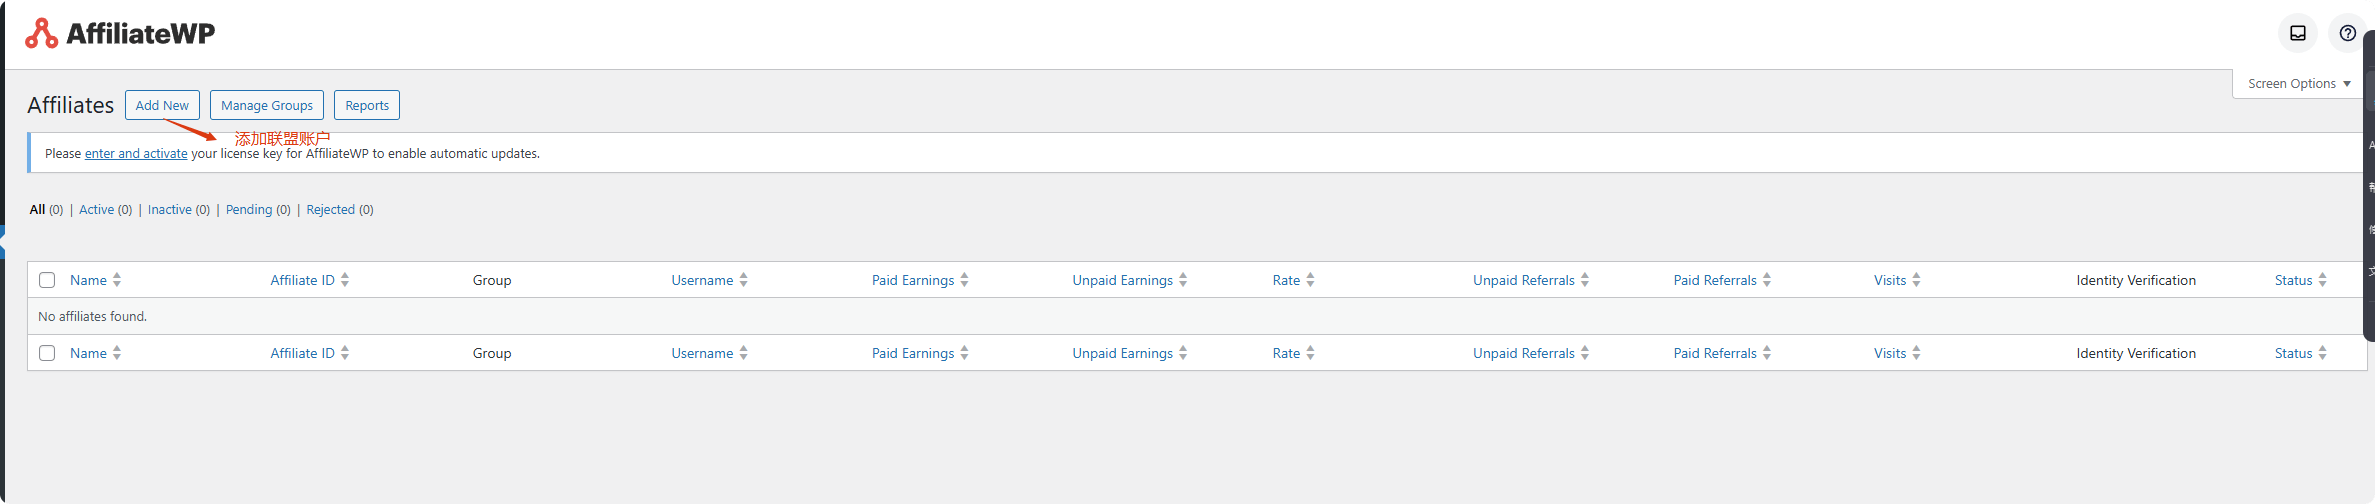Click Affiliate ID sort arrows in header

[x=345, y=280]
